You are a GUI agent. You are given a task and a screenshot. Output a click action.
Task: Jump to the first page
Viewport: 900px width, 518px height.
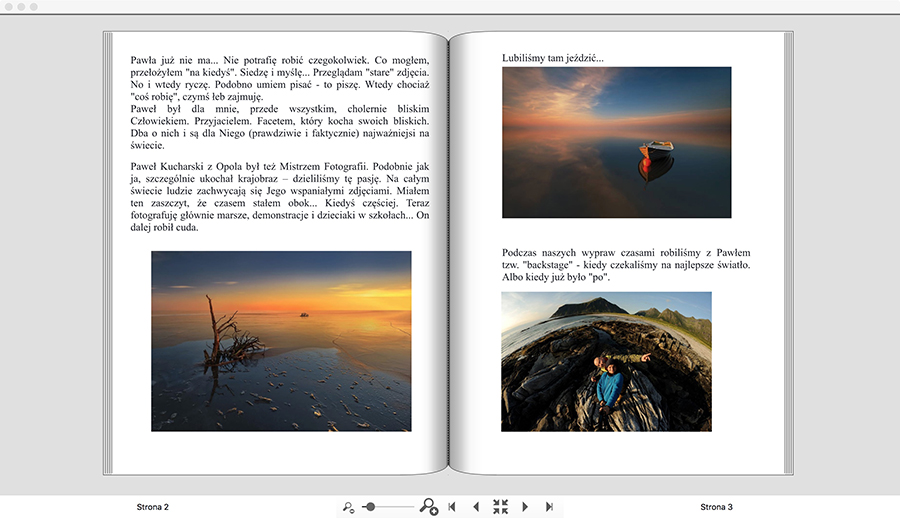pos(452,507)
